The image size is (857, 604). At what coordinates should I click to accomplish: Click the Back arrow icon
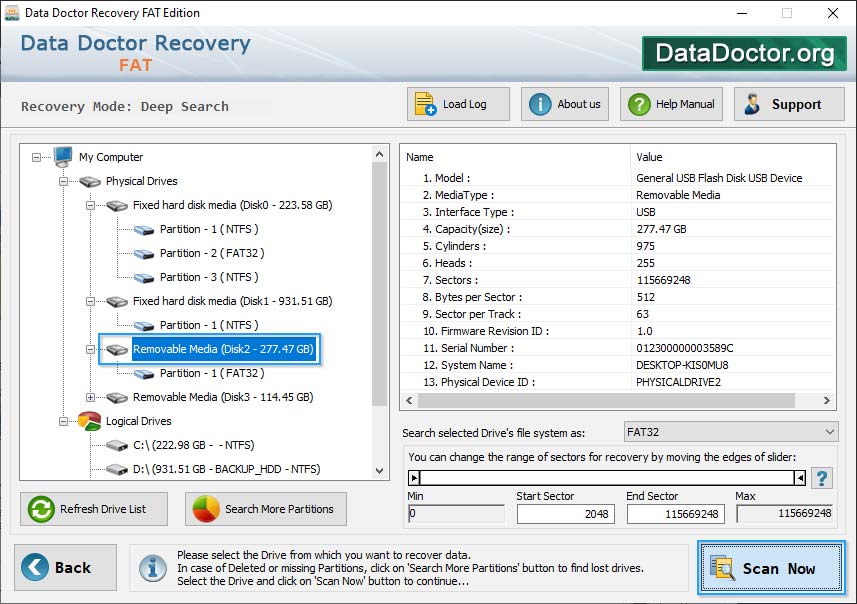coord(34,567)
